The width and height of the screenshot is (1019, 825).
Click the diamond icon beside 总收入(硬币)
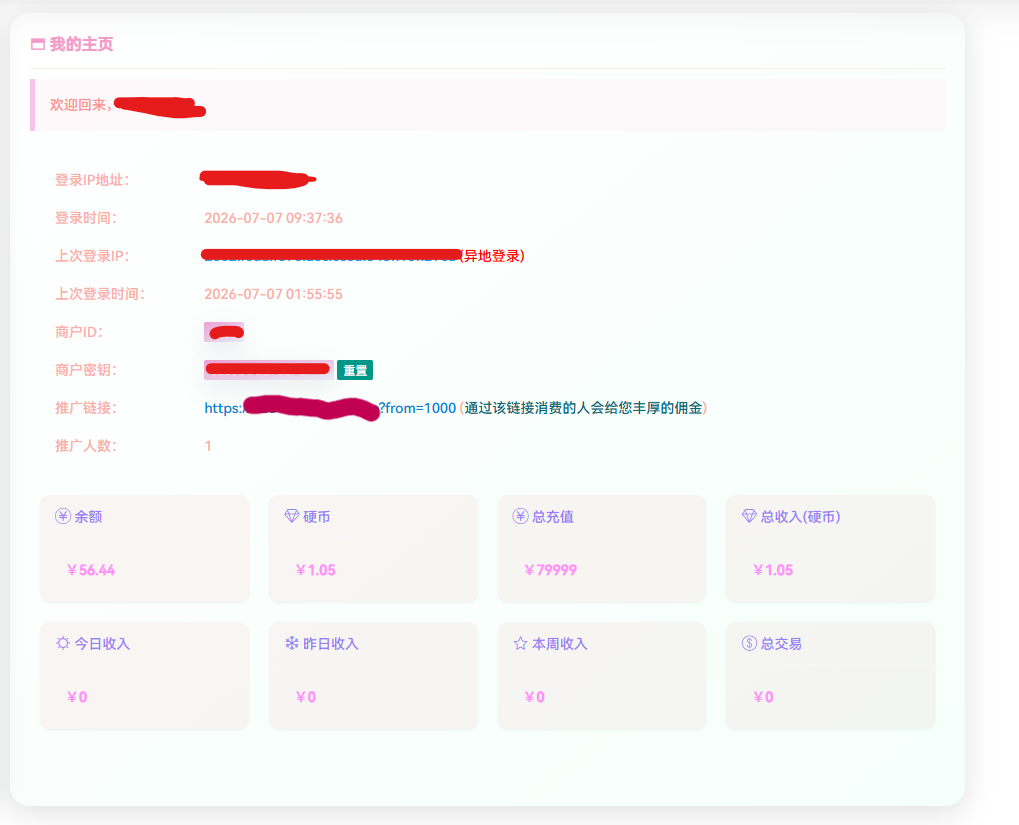(x=749, y=516)
